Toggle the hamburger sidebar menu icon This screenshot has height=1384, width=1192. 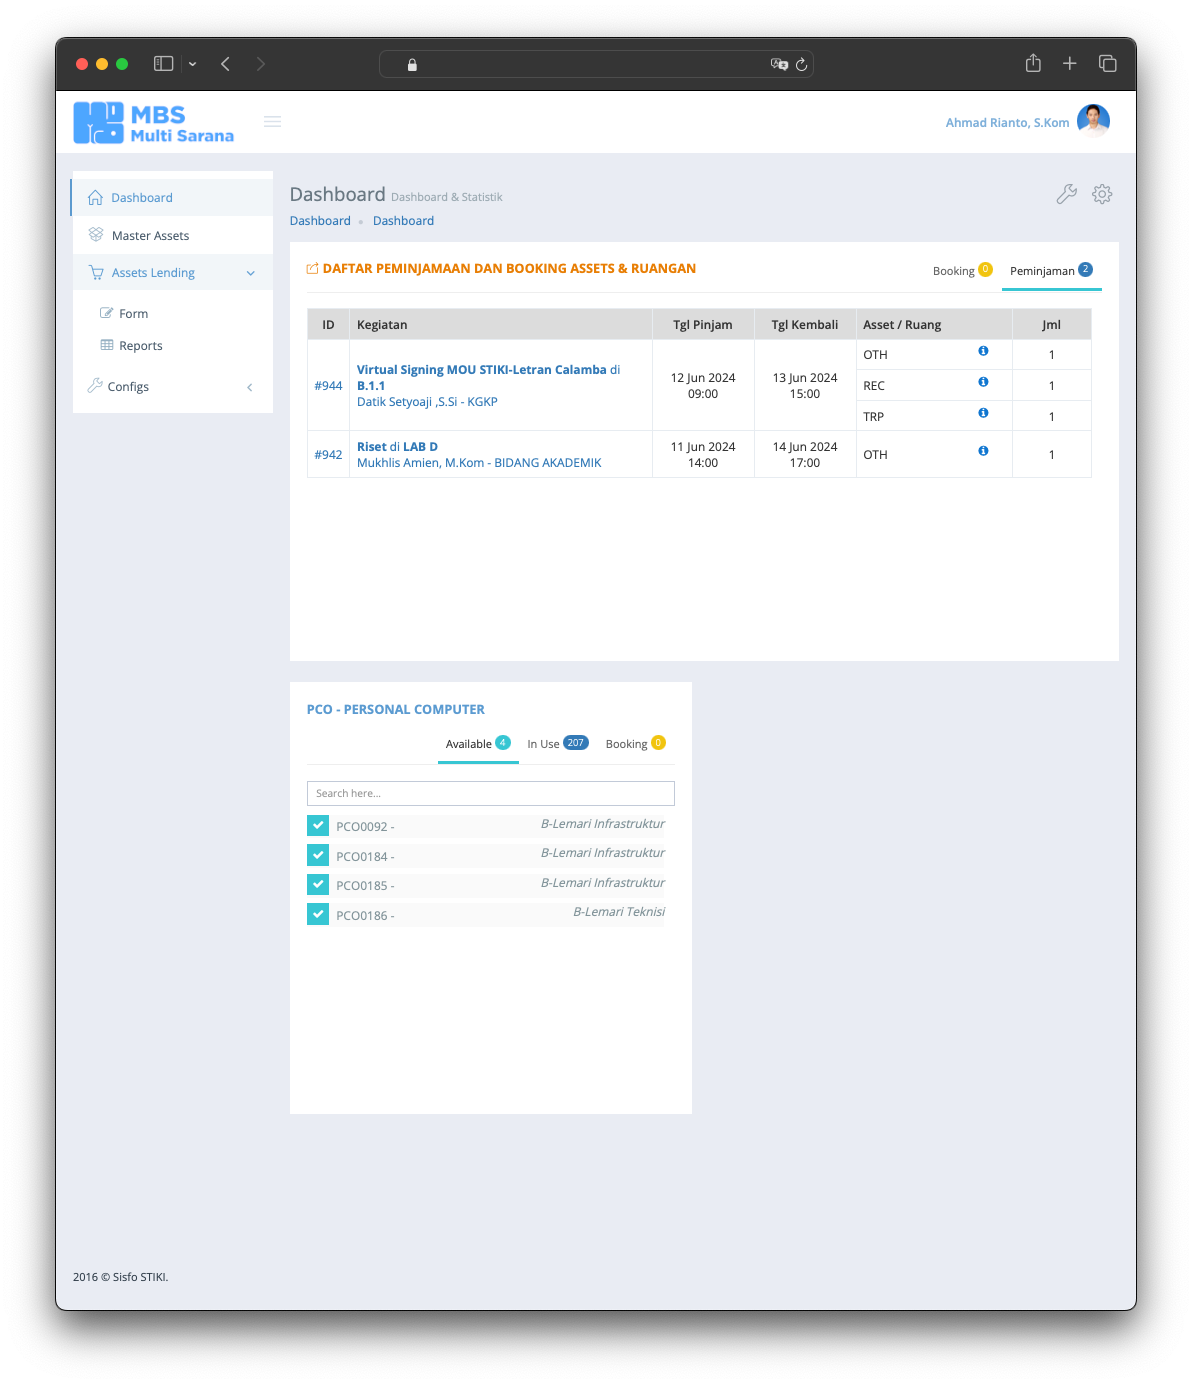[272, 122]
